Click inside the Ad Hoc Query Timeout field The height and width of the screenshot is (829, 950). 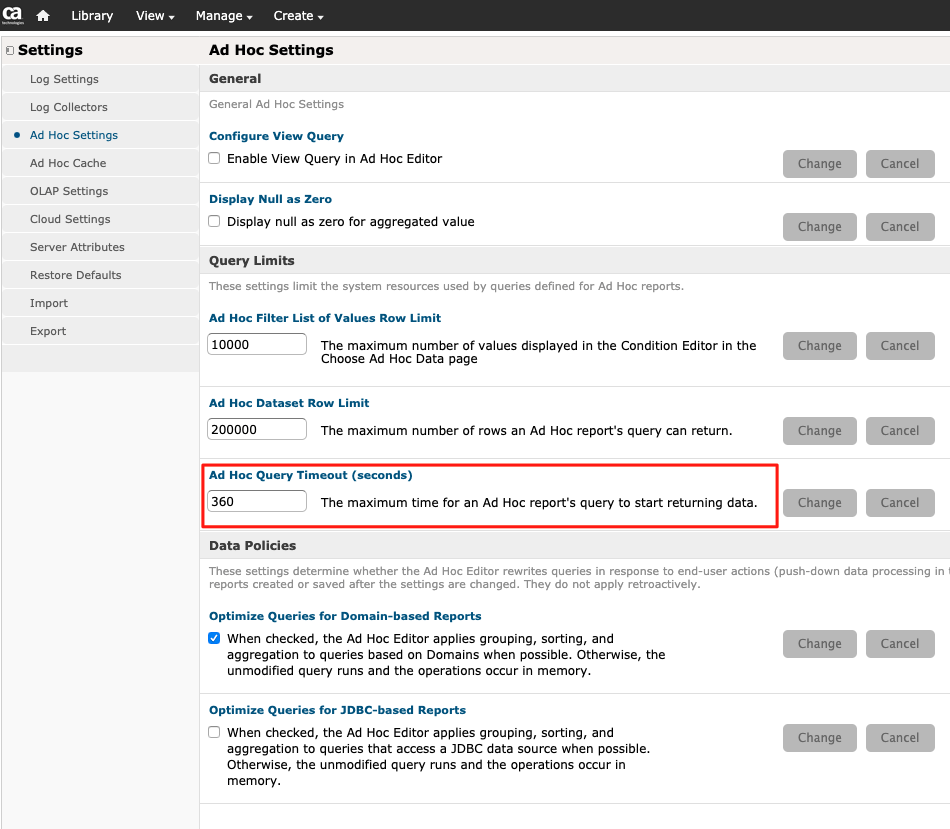point(256,501)
